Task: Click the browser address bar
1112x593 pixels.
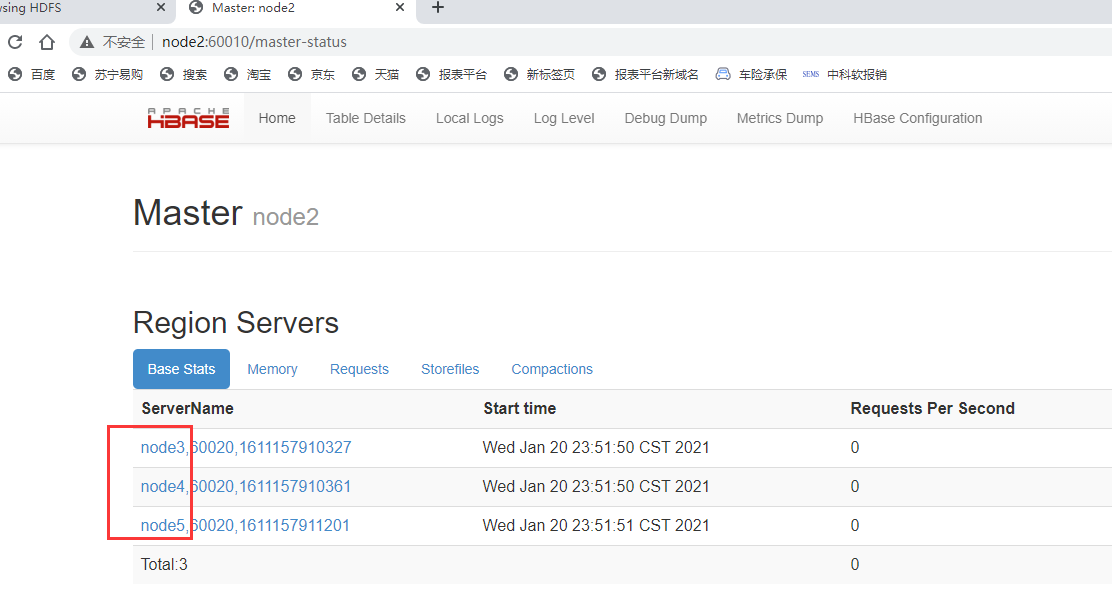Action: [x=300, y=42]
